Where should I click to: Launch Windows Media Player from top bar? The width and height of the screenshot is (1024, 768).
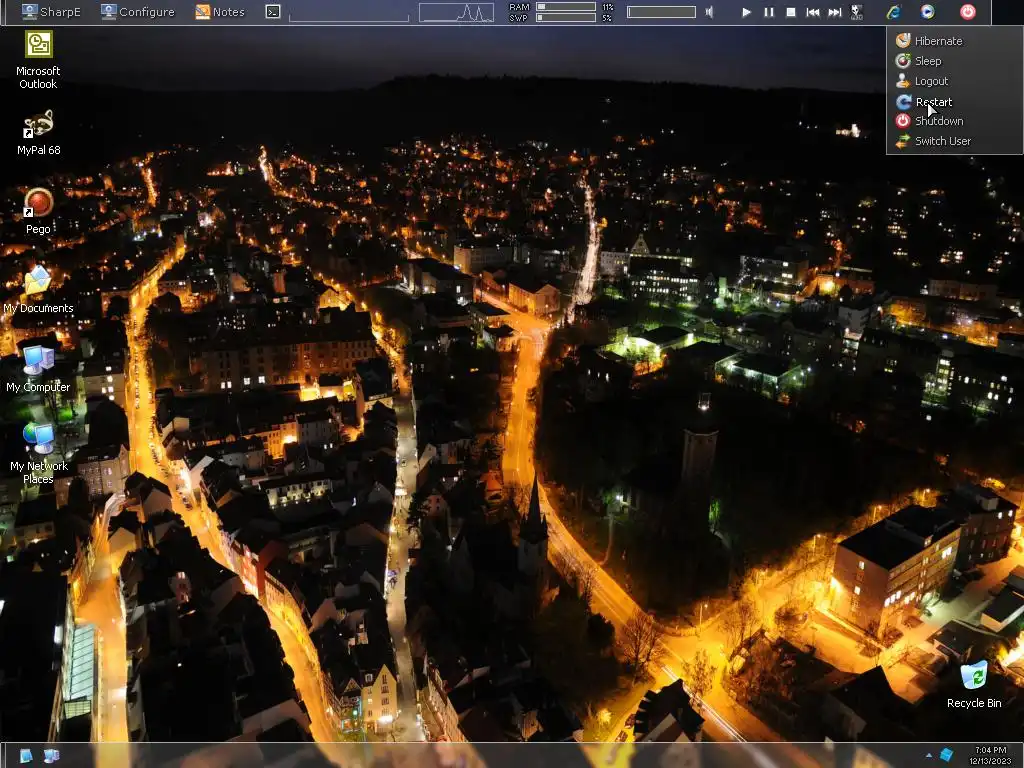pyautogui.click(x=927, y=12)
